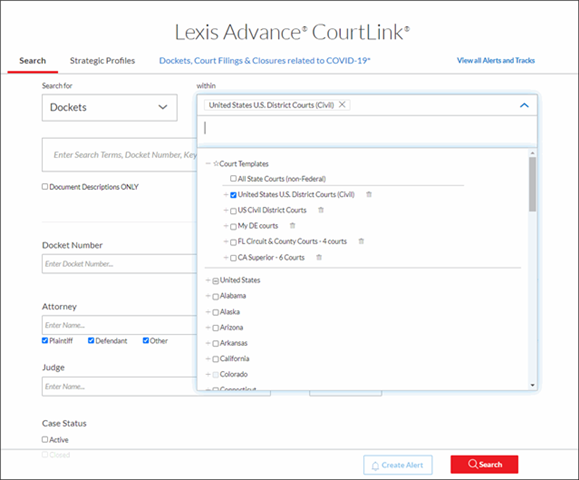Delete United States U.S. District Courts (Civil) template
This screenshot has height=480, width=579.
click(369, 194)
